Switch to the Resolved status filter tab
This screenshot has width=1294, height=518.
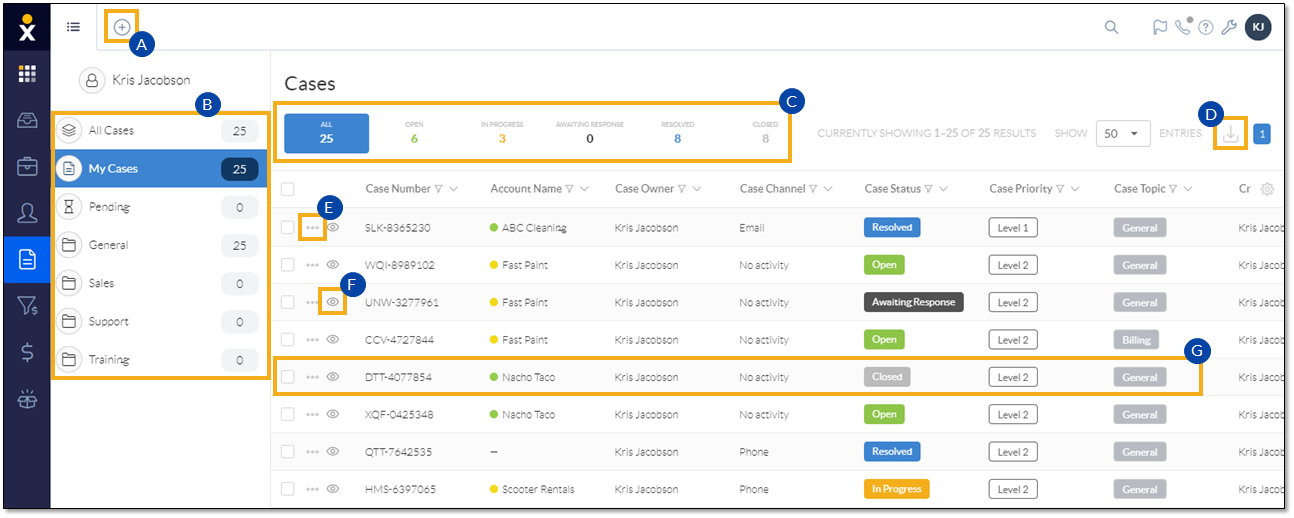point(677,133)
